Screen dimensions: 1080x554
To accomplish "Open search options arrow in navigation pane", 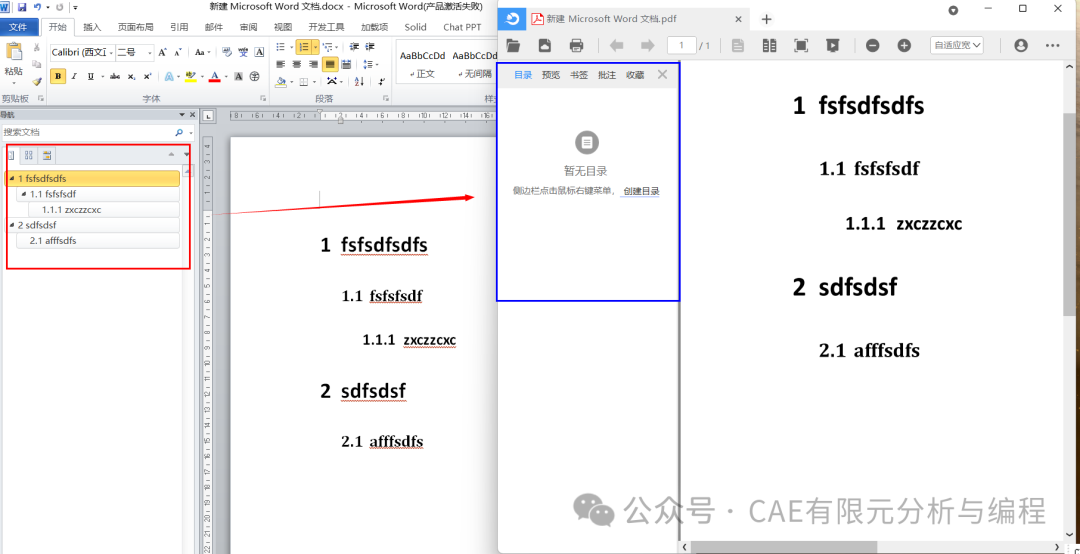I will [191, 132].
